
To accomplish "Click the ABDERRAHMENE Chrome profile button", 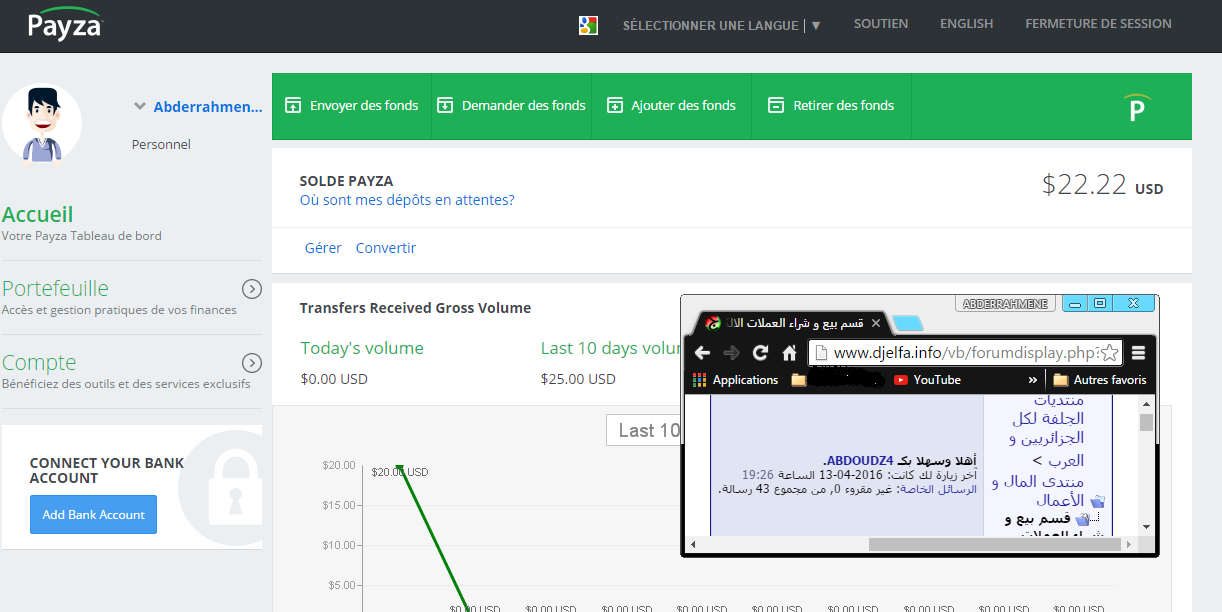I will pos(1007,303).
